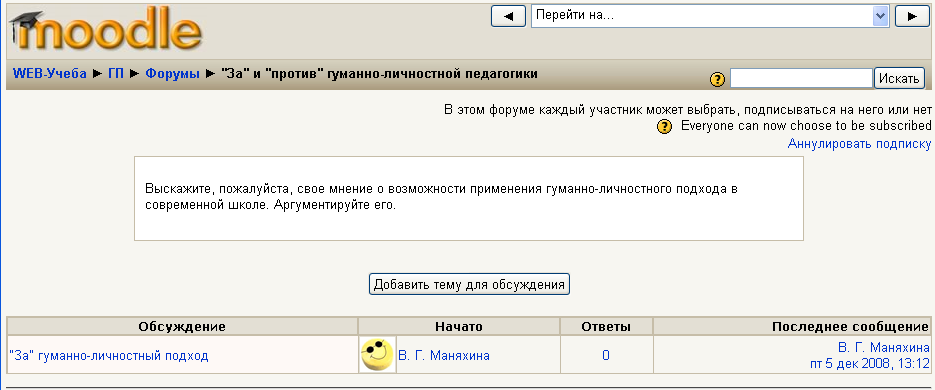Expand the 'Перейти на...' dropdown arrow
935x390 pixels.
pos(880,16)
